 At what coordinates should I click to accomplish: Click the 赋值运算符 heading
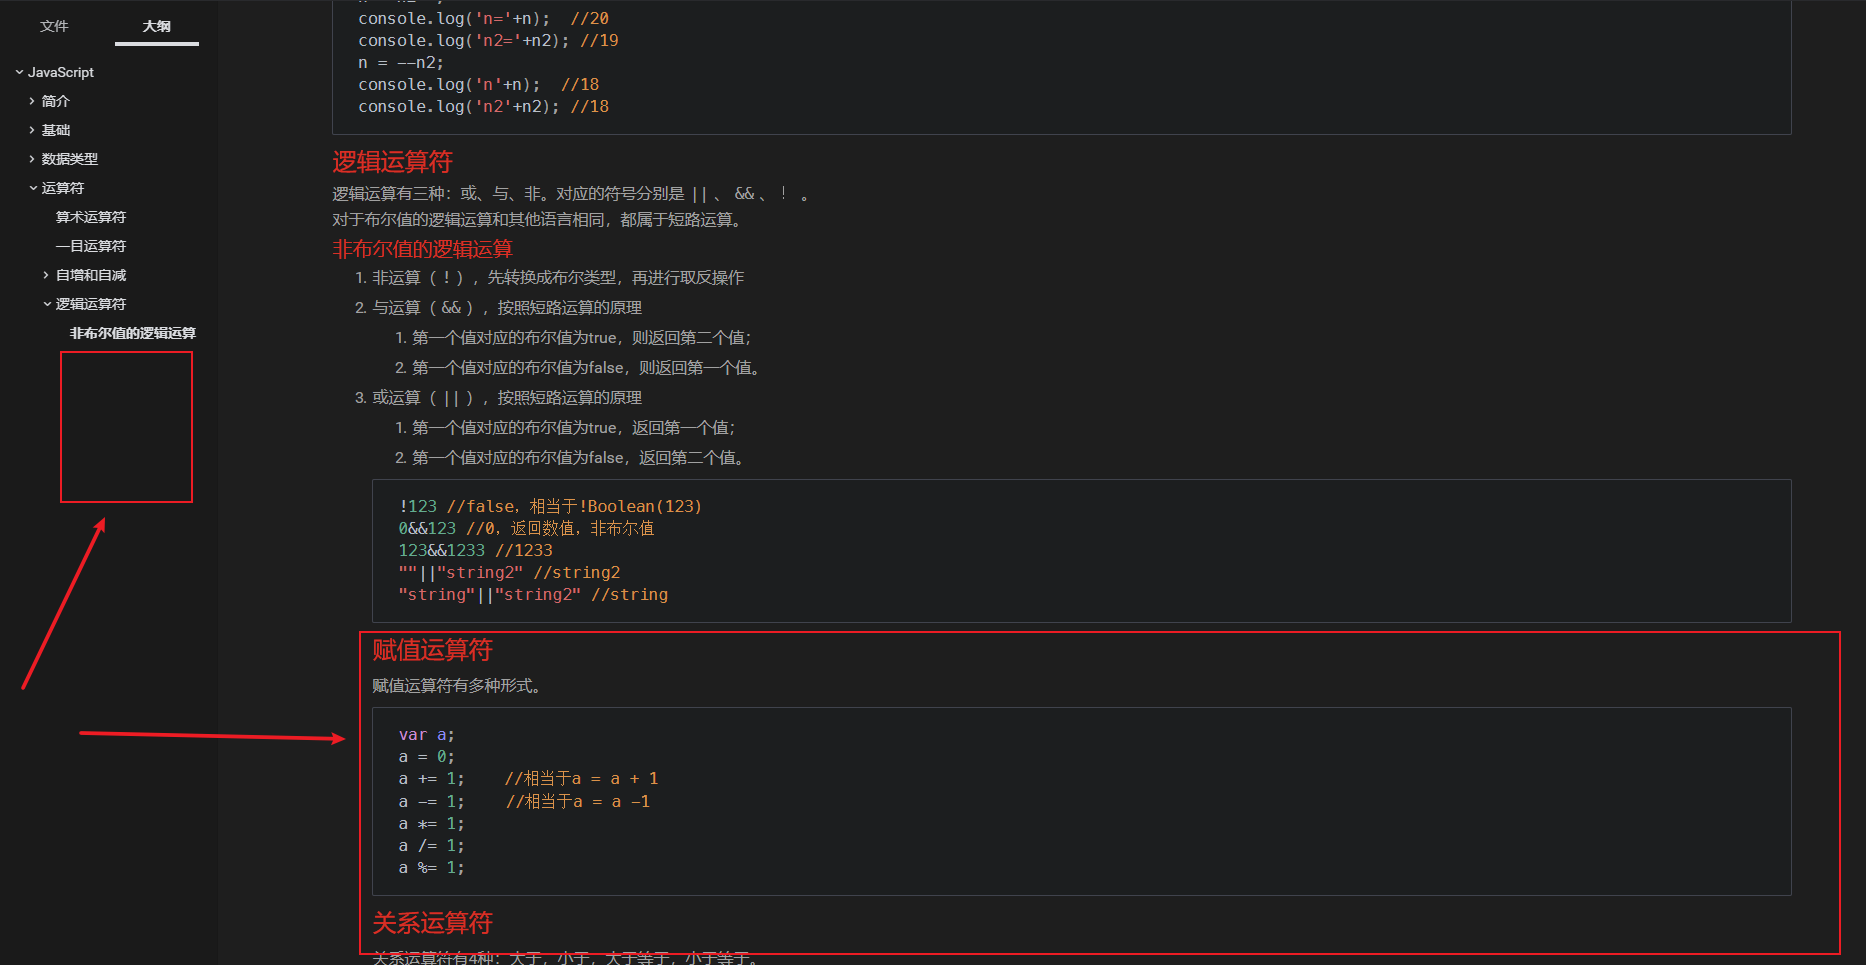[x=432, y=650]
